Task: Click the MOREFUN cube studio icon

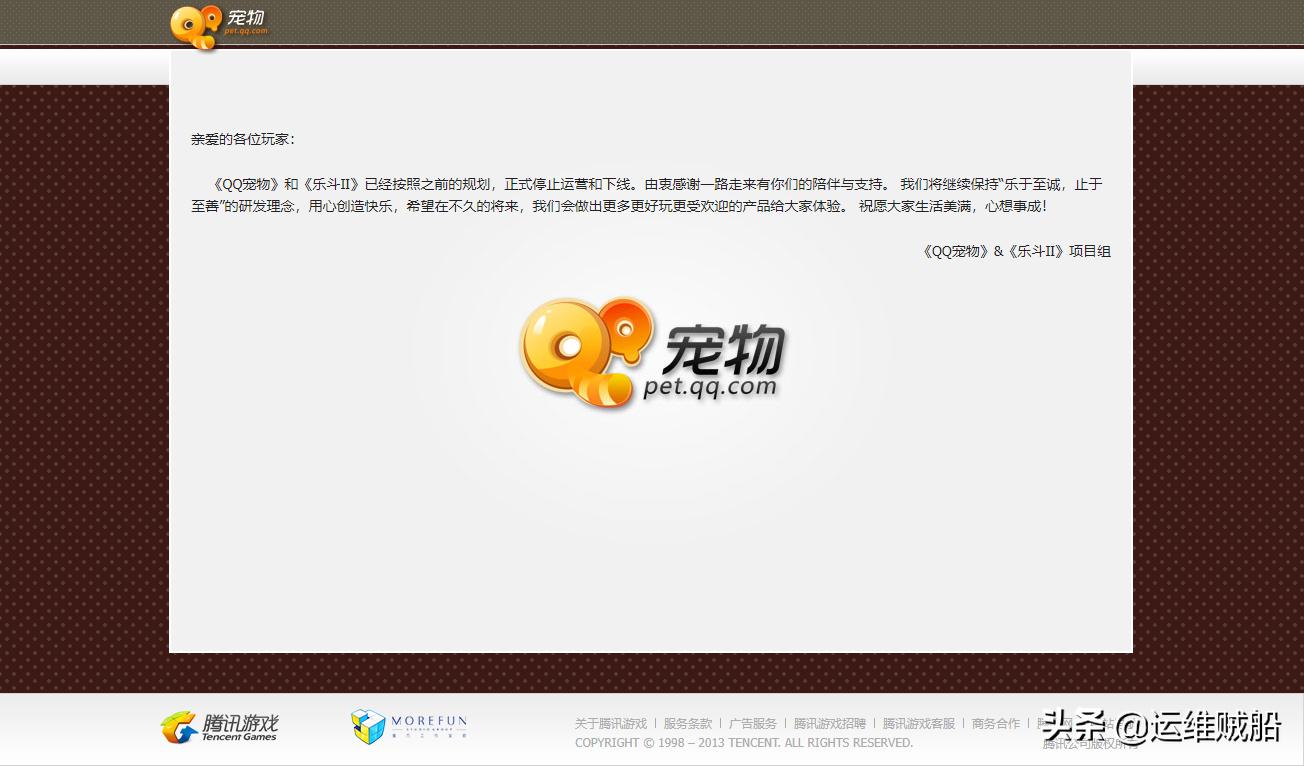Action: pyautogui.click(x=367, y=726)
